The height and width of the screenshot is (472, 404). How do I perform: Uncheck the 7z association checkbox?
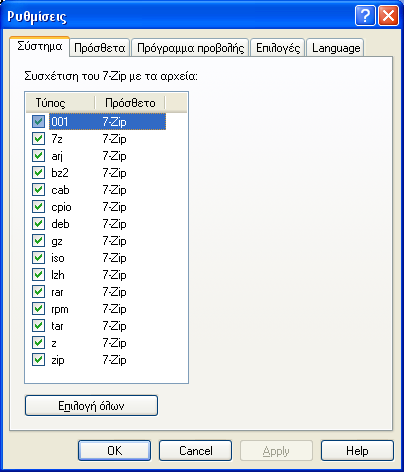[38, 138]
